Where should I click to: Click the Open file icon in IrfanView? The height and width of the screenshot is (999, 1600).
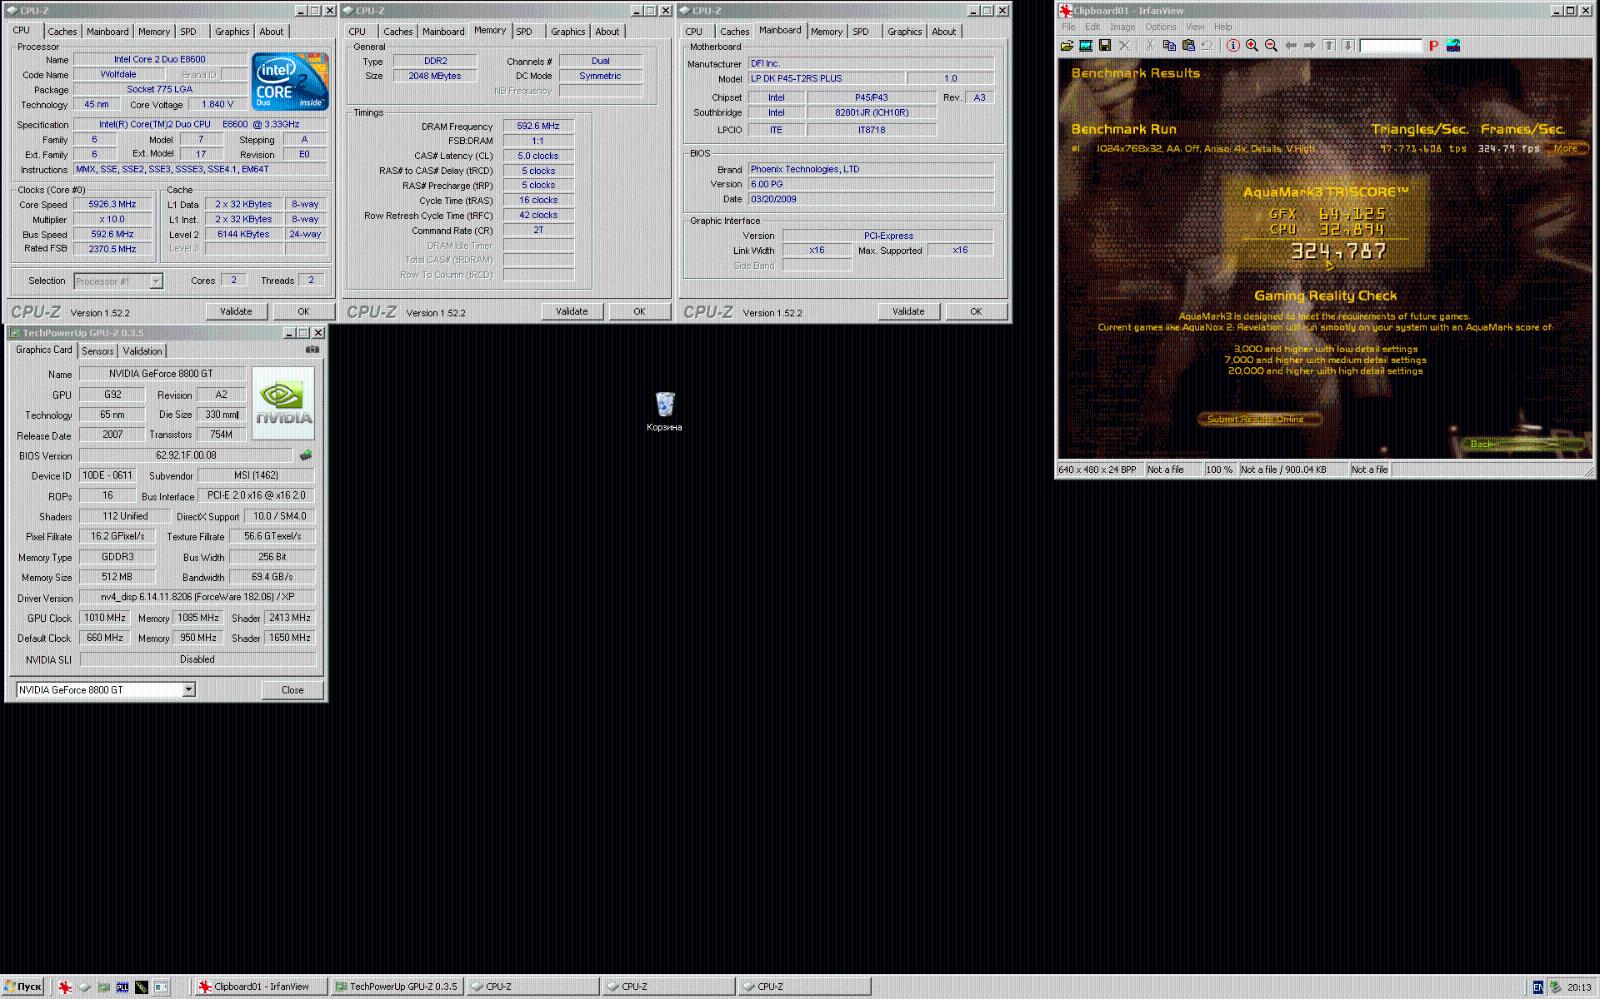(x=1067, y=46)
